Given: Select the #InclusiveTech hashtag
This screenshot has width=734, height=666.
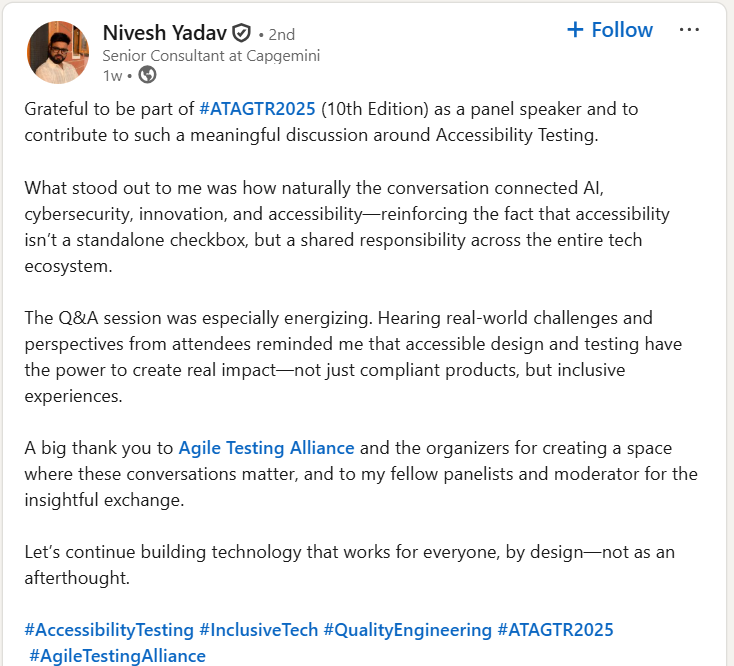Looking at the screenshot, I should (259, 630).
